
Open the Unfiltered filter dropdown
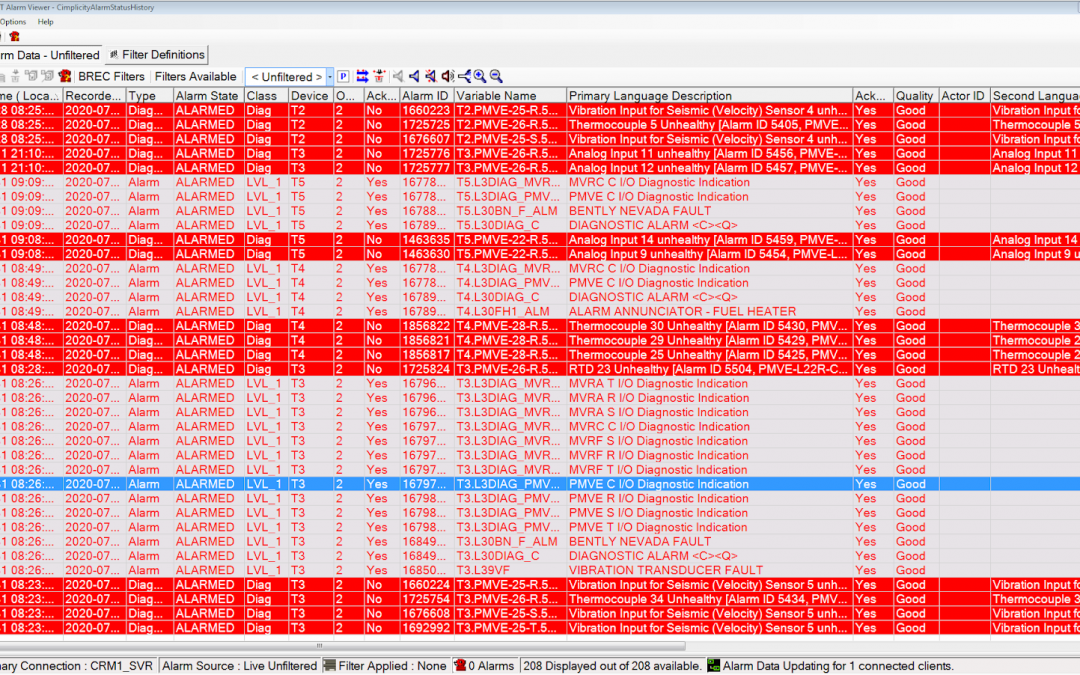pyautogui.click(x=286, y=77)
